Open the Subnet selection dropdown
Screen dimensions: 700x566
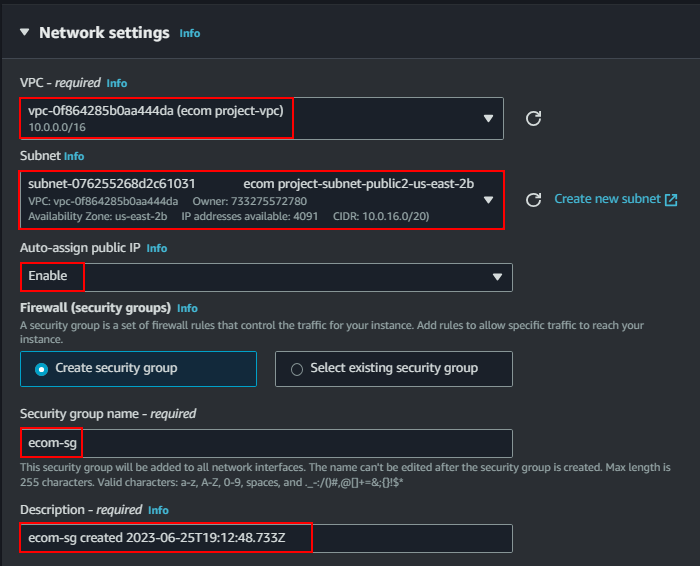point(262,200)
